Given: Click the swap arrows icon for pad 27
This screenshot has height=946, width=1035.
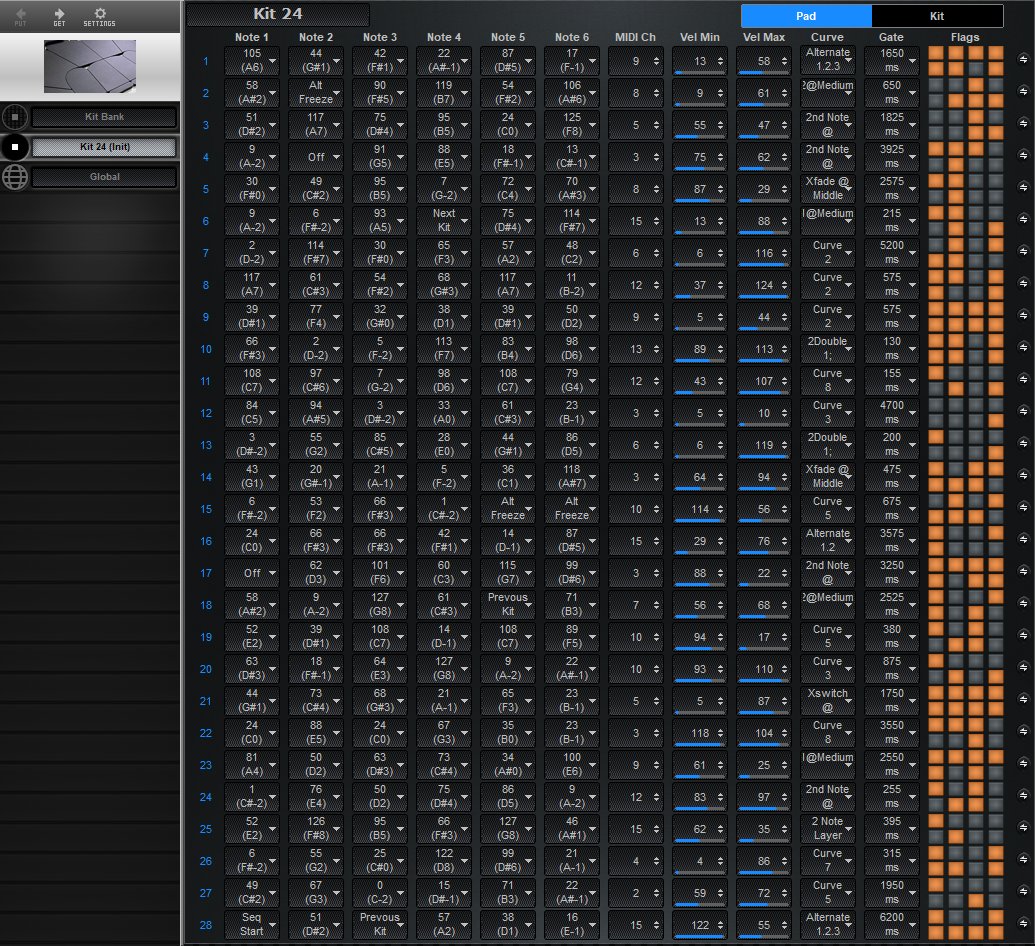Looking at the screenshot, I should pos(1023,893).
